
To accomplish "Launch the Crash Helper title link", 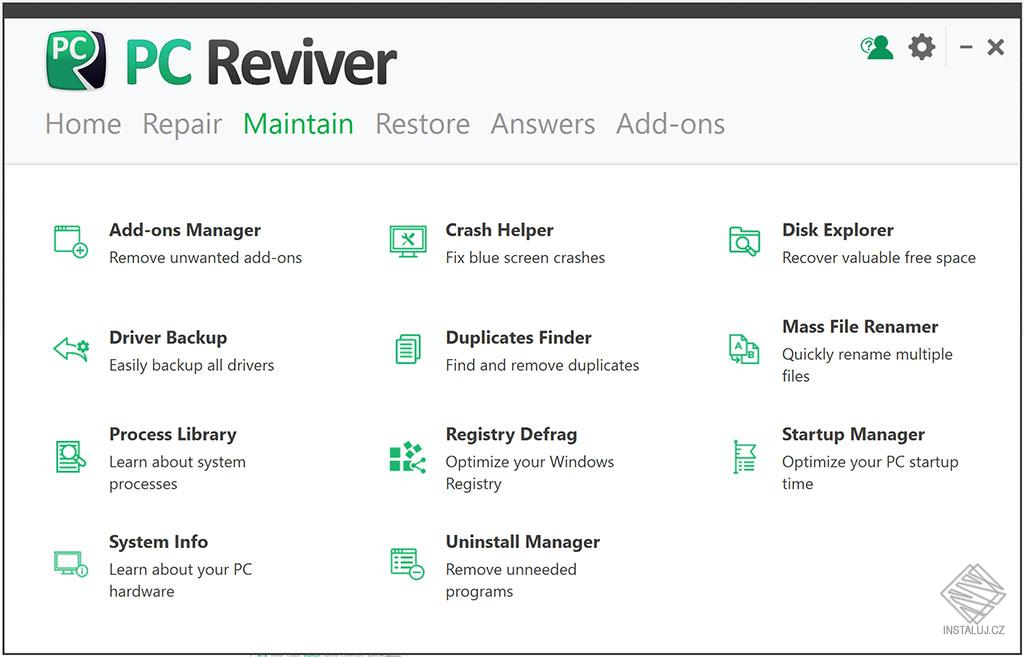I will pyautogui.click(x=500, y=230).
